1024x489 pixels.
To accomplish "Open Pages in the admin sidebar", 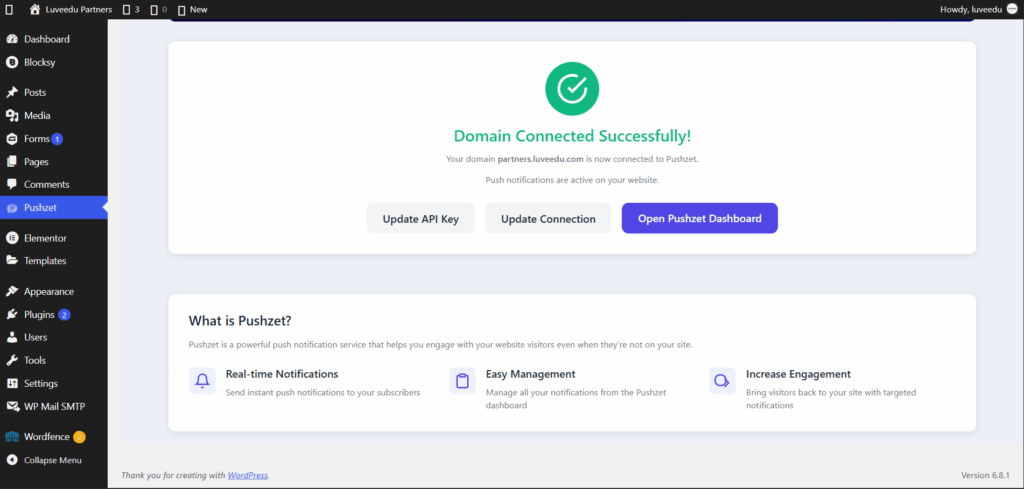I will coord(54,162).
